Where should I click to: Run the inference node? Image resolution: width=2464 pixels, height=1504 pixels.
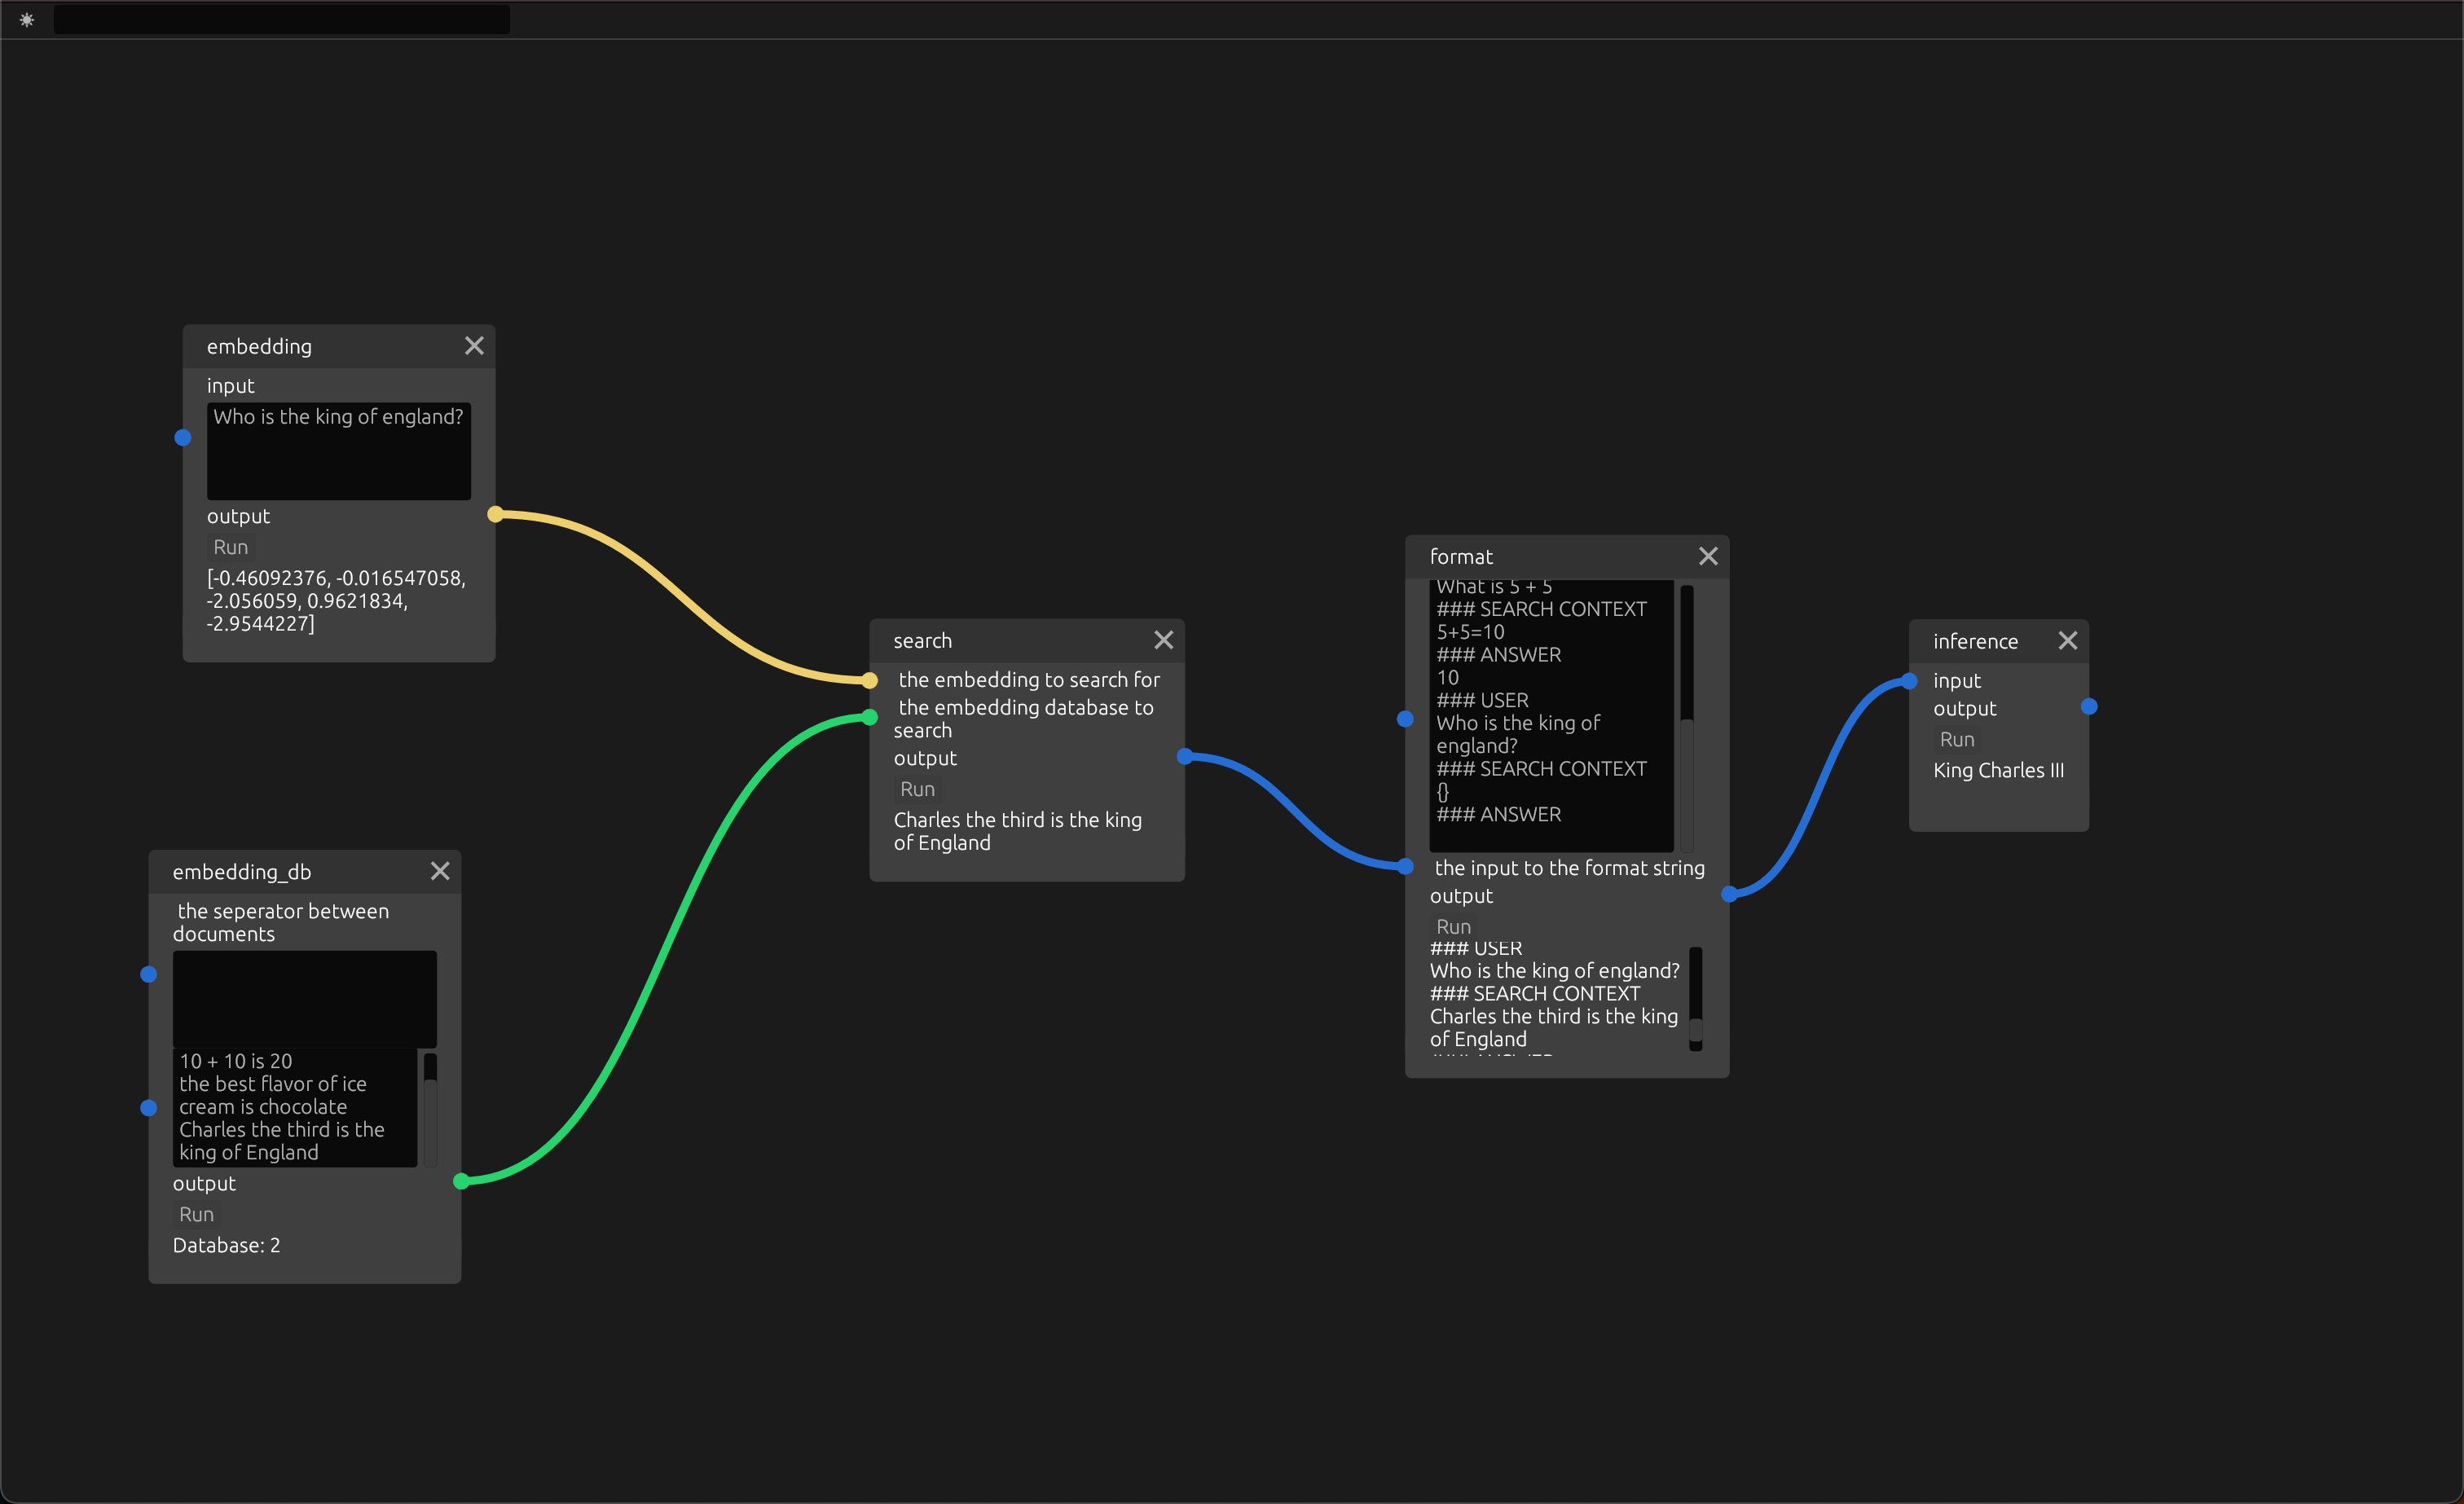1957,739
